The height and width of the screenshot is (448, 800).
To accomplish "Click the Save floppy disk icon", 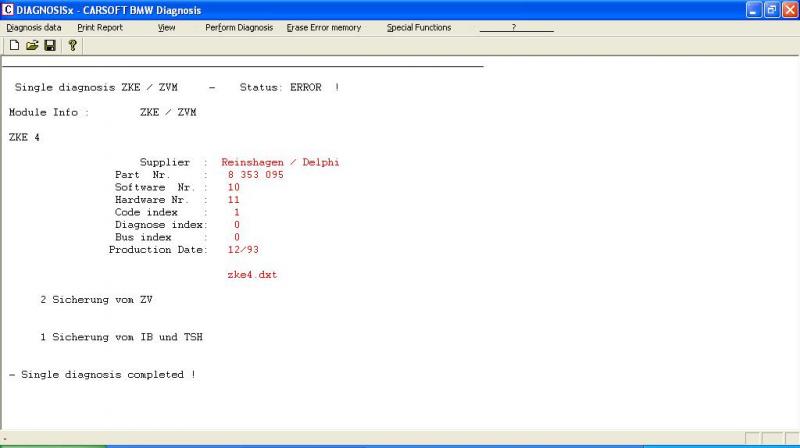I will (x=49, y=45).
